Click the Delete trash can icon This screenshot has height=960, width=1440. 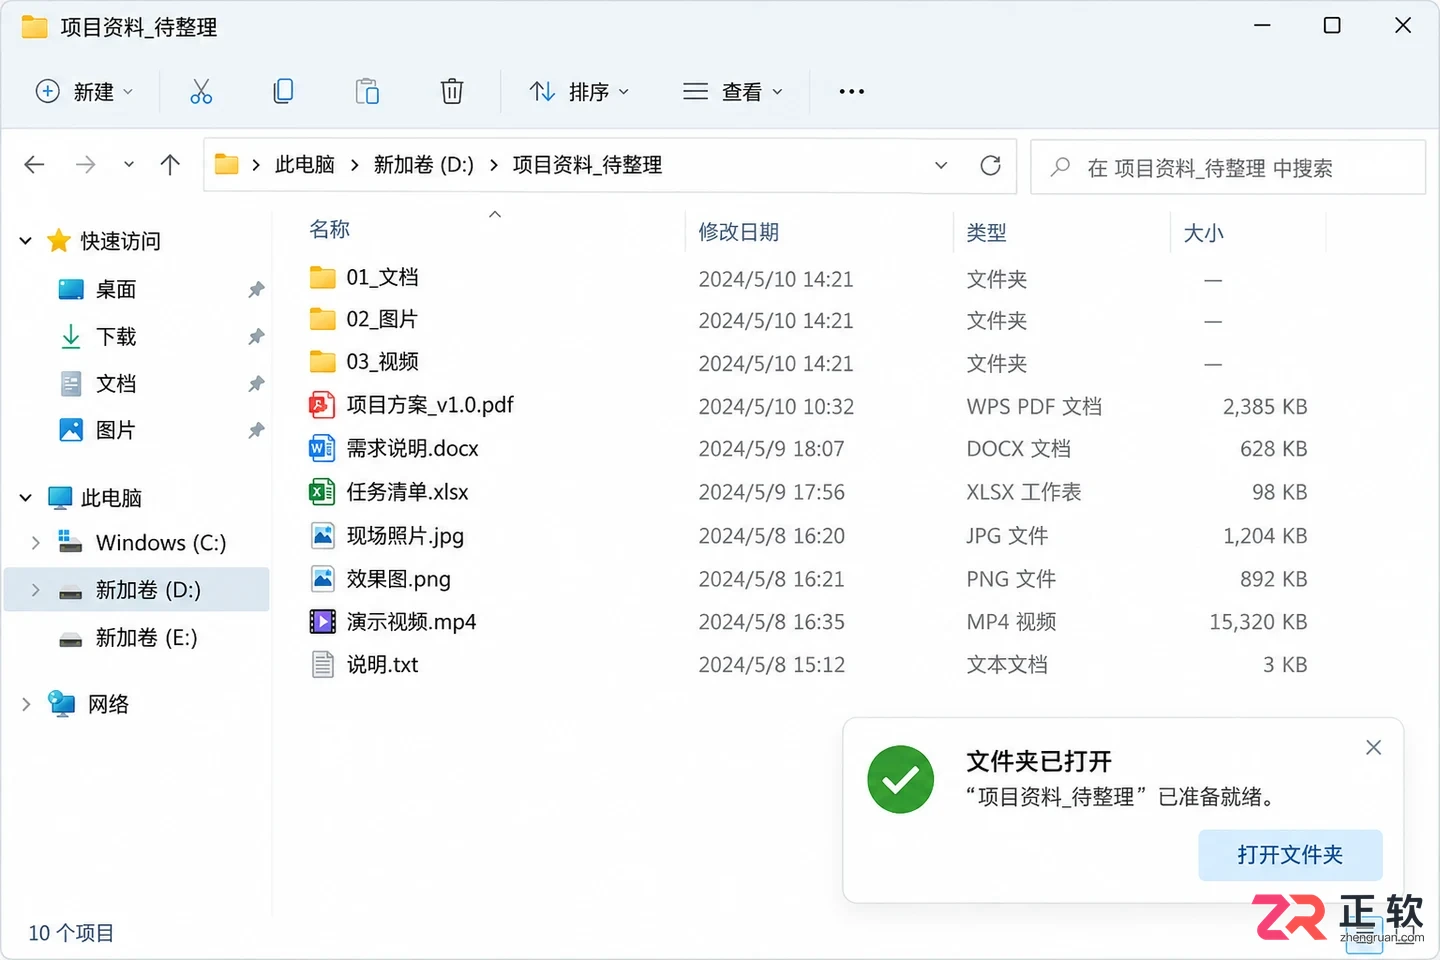pyautogui.click(x=452, y=92)
